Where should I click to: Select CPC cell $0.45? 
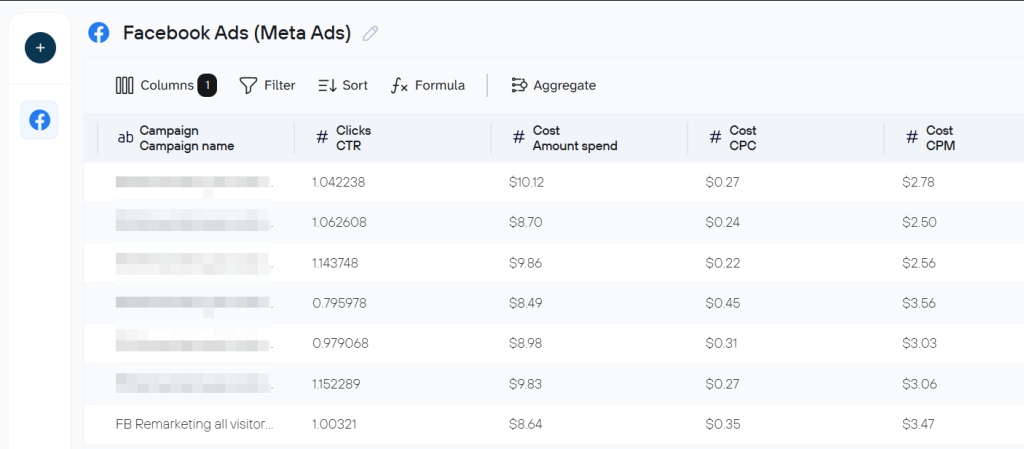tap(722, 303)
